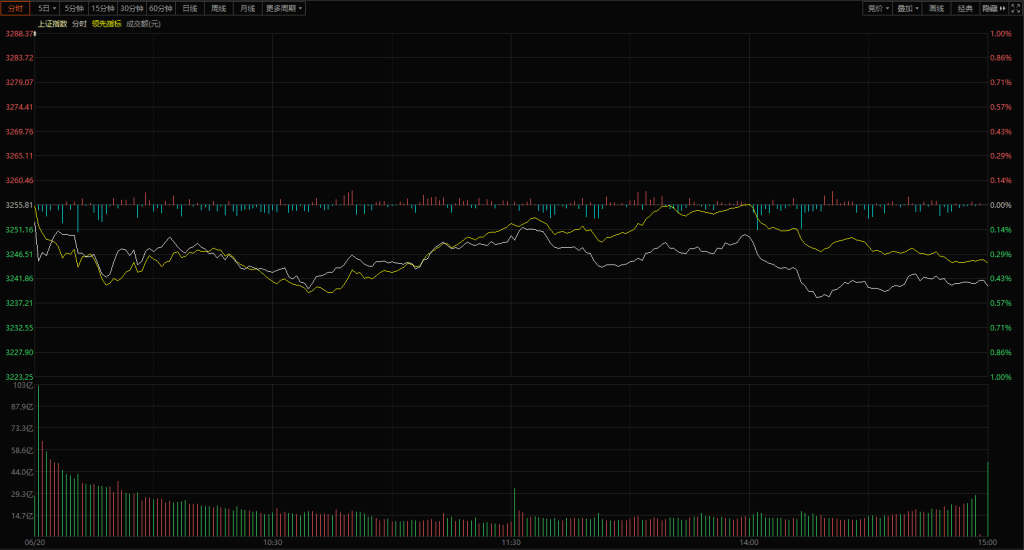Image resolution: width=1024 pixels, height=550 pixels.
Task: Click the fullscreen expand icon
Action: 1015,8
